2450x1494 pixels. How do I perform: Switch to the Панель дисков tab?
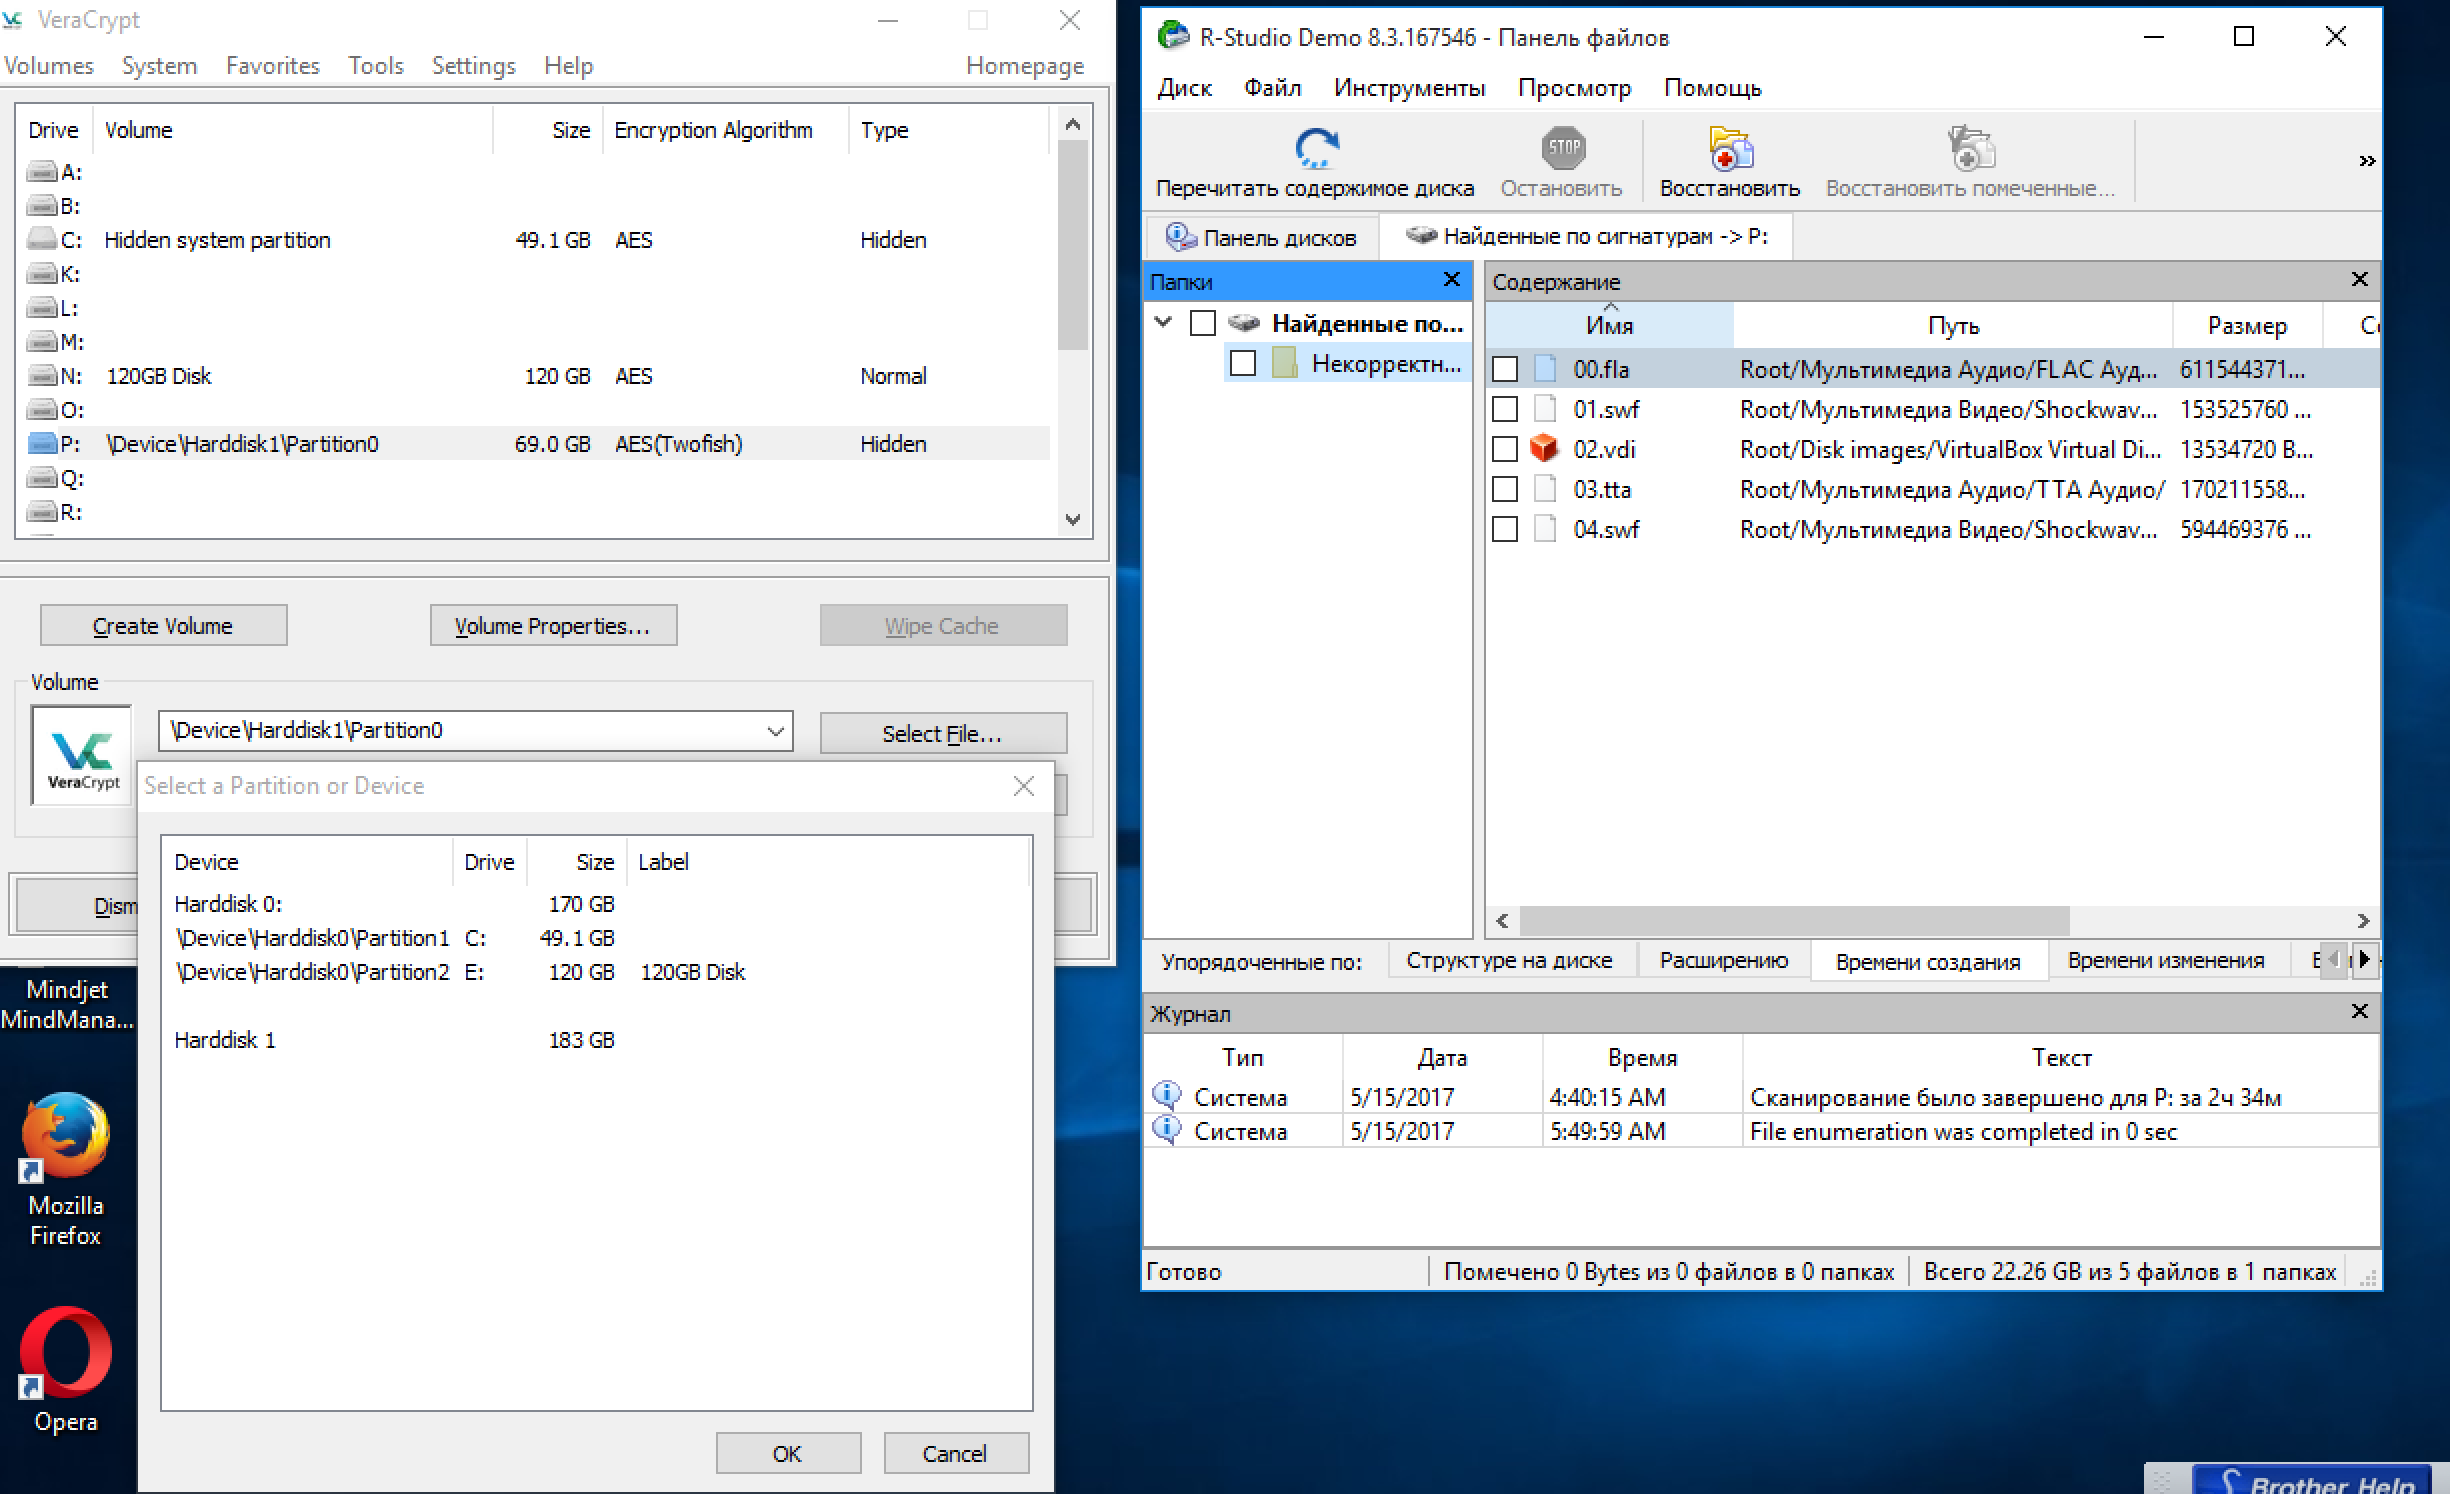(x=1262, y=238)
